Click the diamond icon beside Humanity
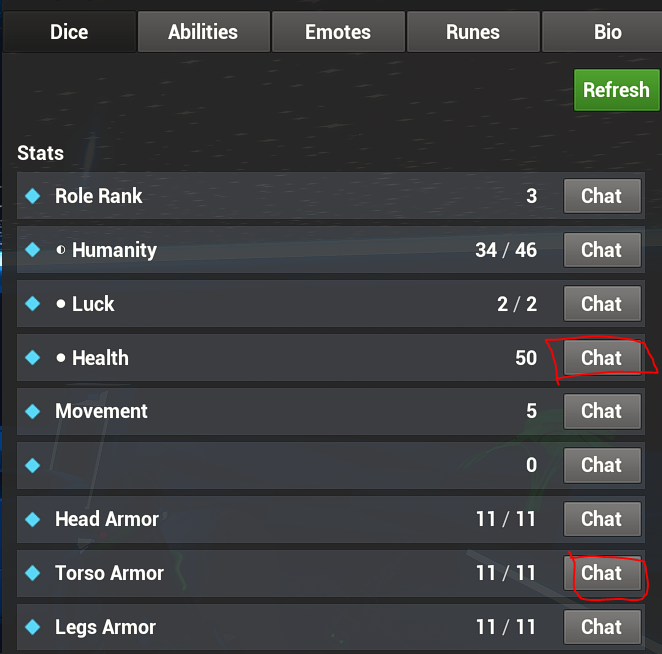 tap(32, 250)
